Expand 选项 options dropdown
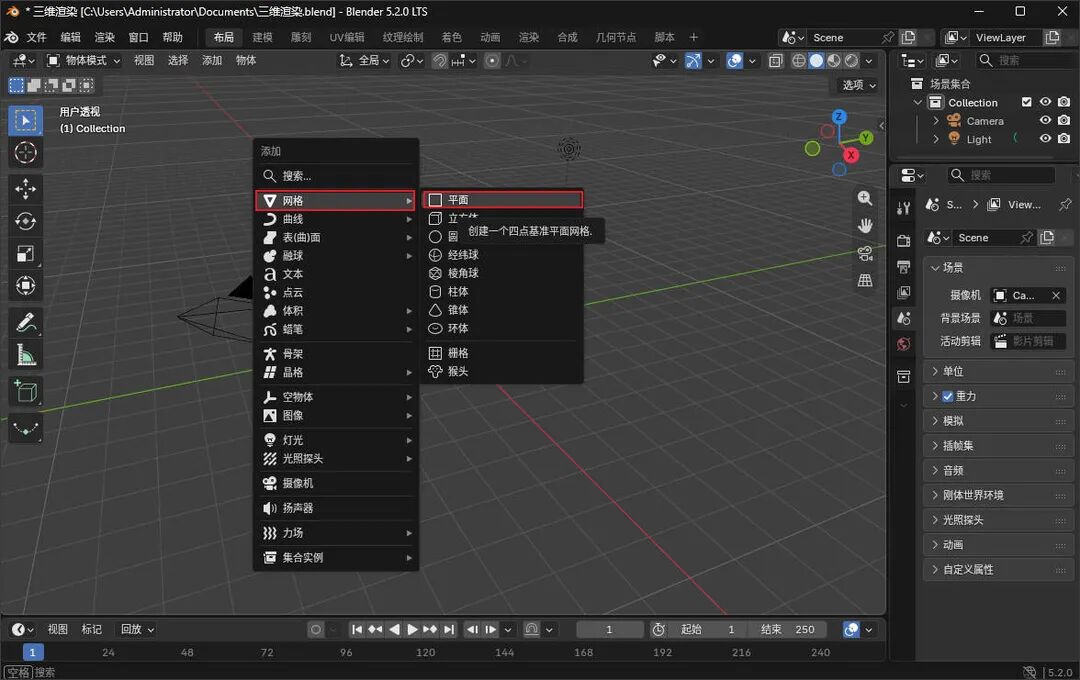 (x=859, y=85)
